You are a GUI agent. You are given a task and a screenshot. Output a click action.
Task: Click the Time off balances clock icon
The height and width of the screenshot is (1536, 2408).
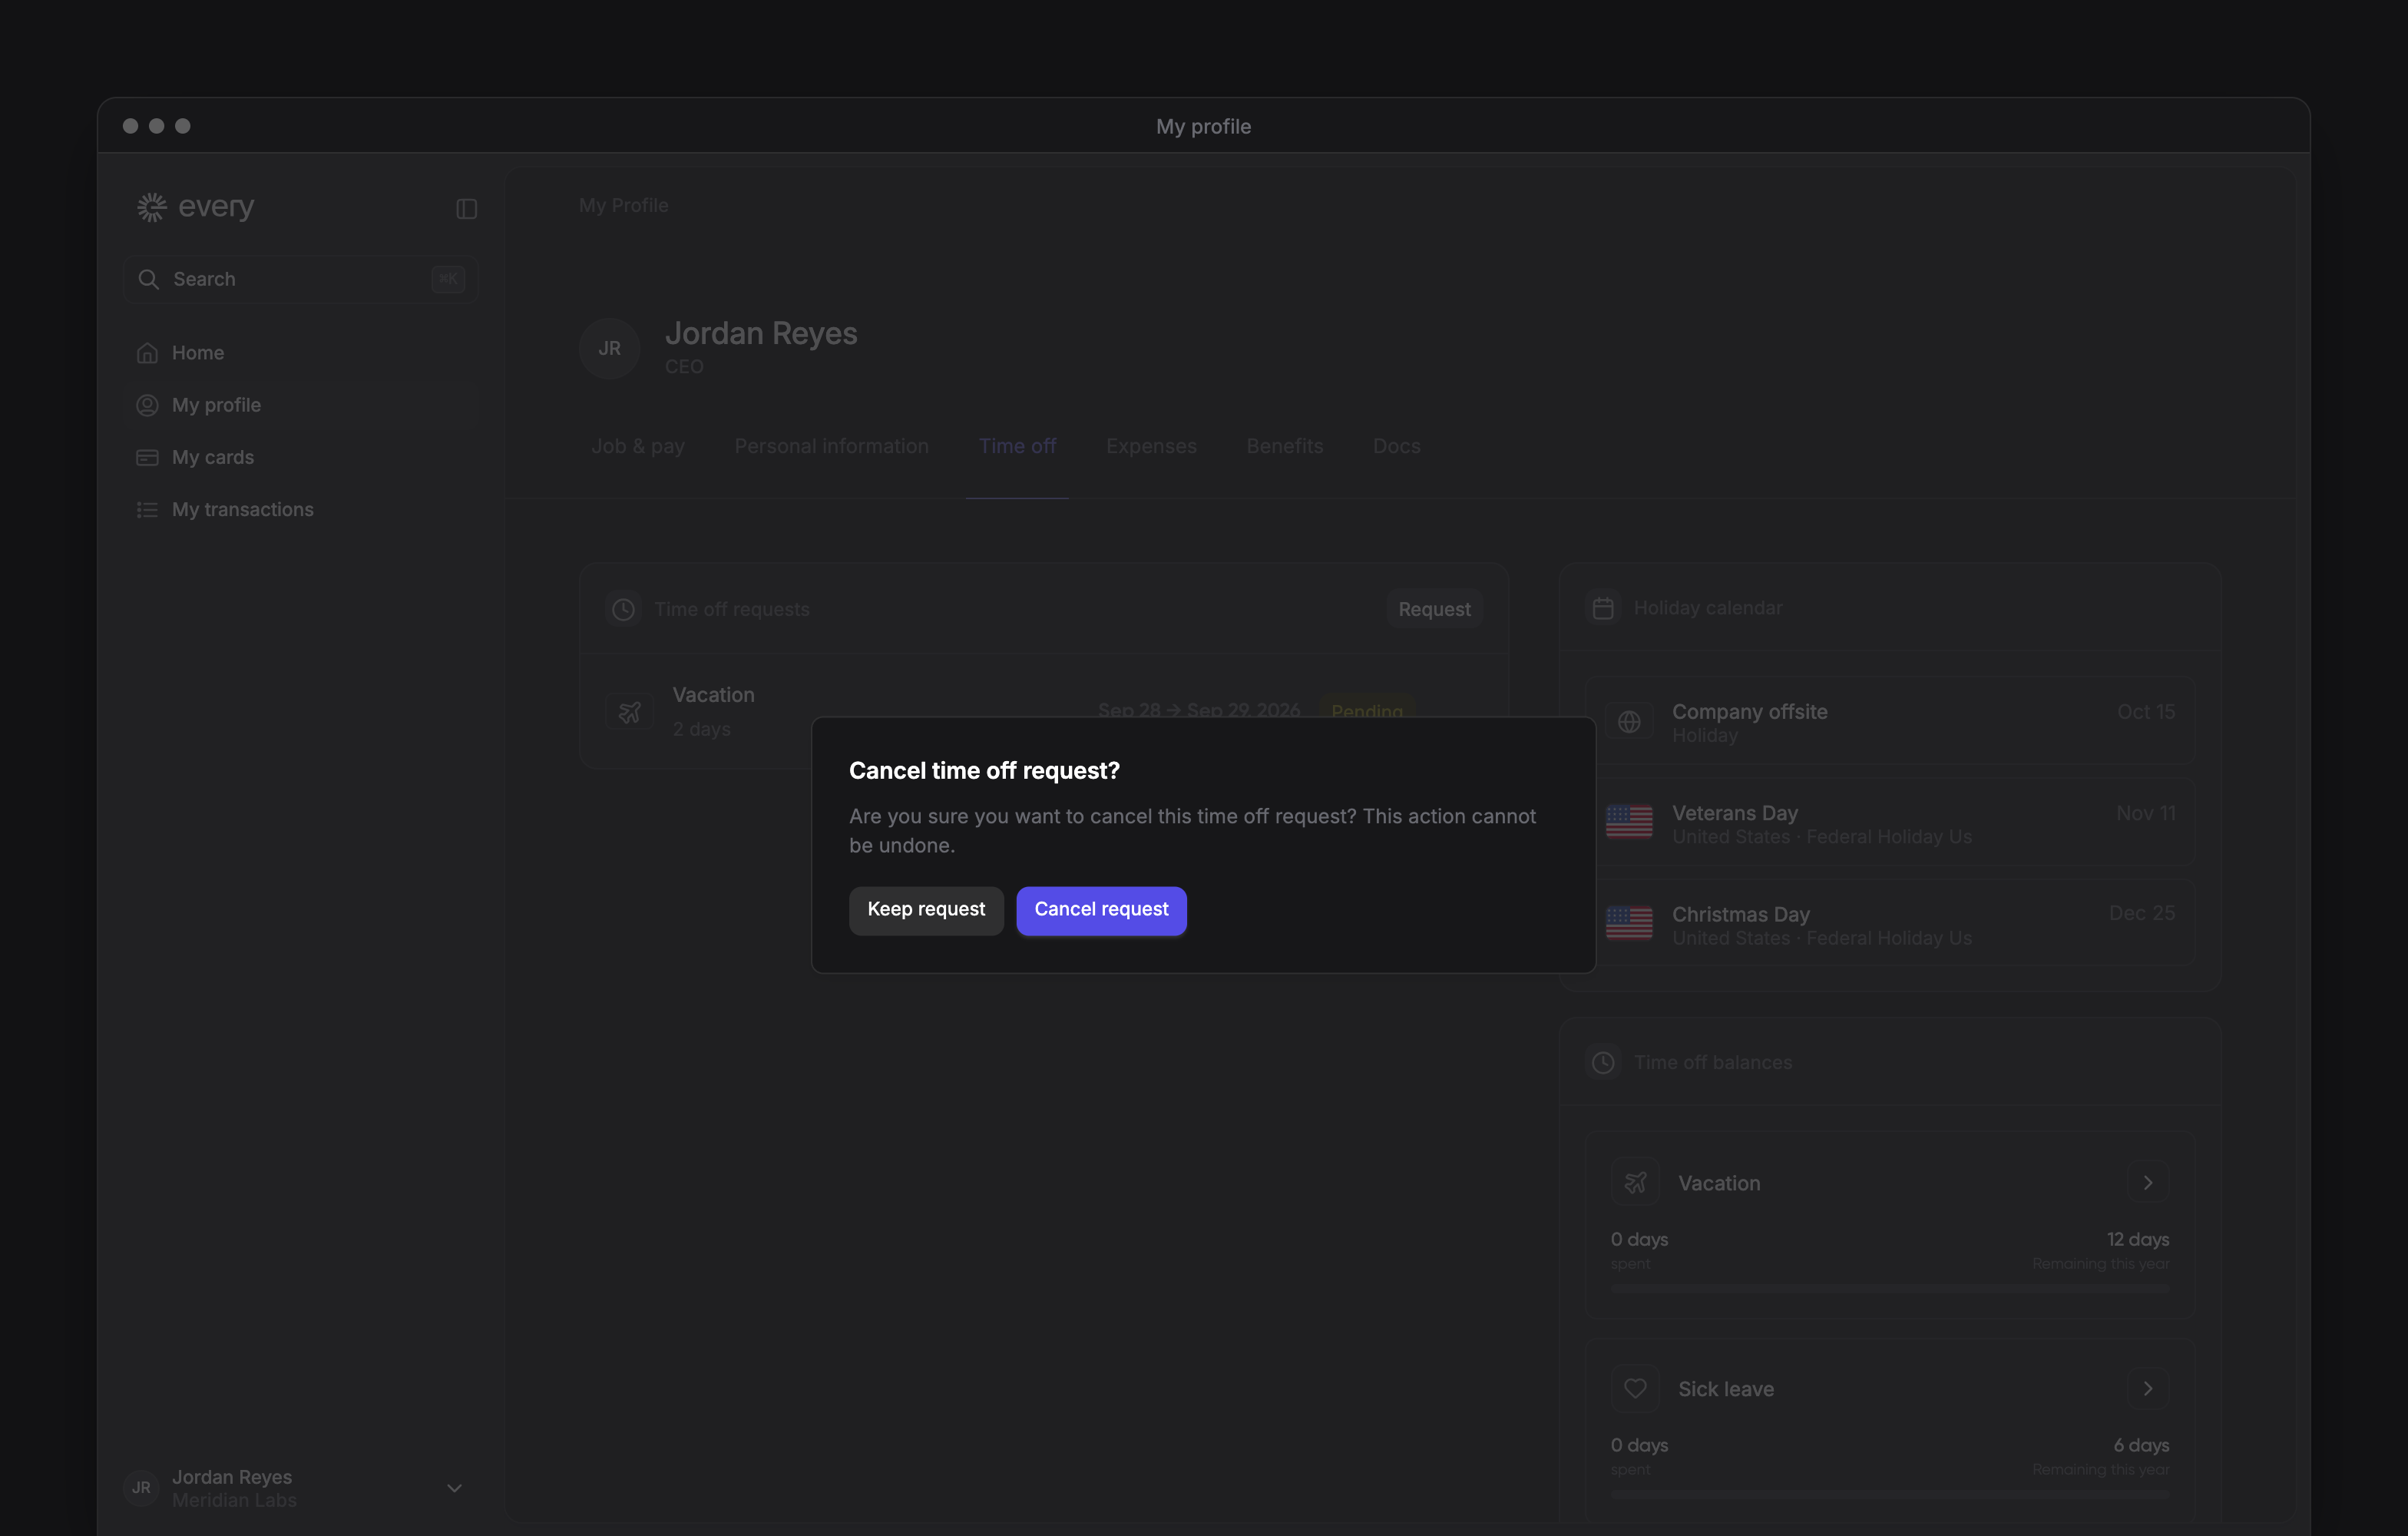1603,1062
